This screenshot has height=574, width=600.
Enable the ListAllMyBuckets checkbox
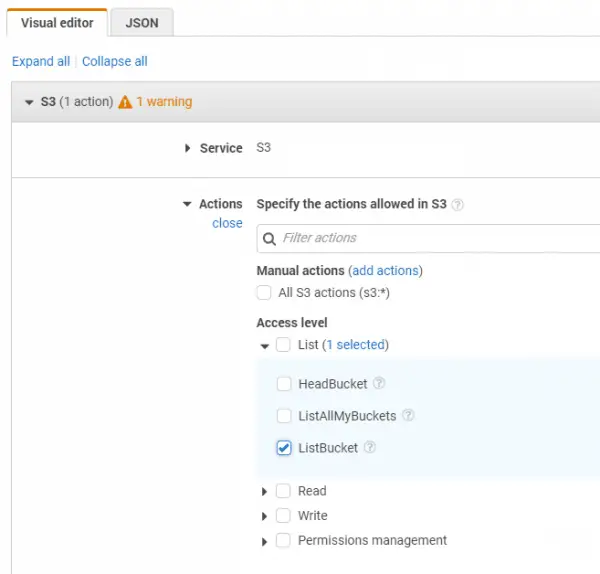[x=284, y=416]
